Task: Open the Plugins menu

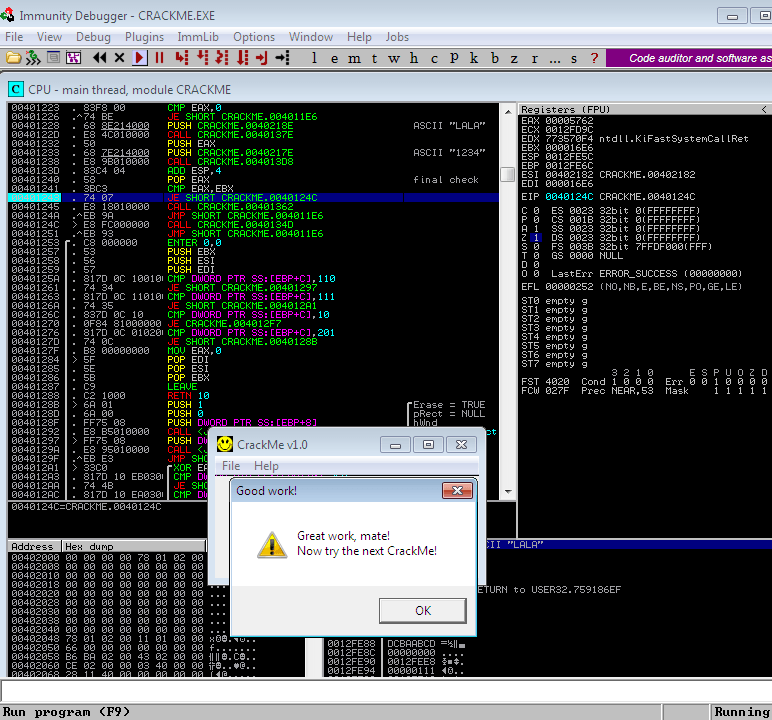Action: point(144,37)
